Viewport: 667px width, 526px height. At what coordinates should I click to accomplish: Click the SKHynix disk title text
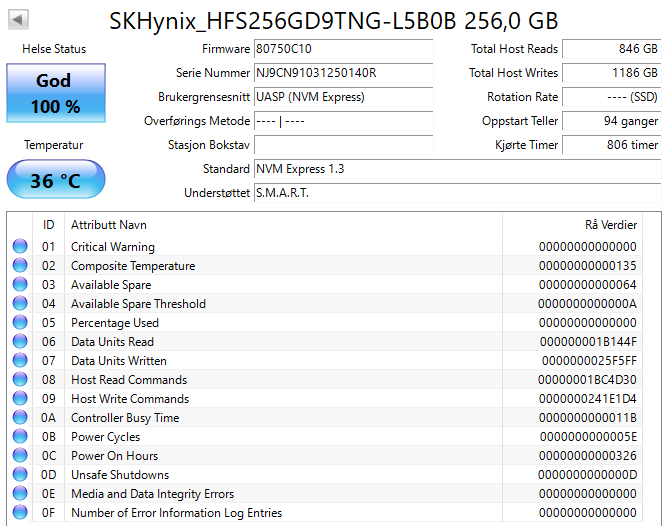333,20
